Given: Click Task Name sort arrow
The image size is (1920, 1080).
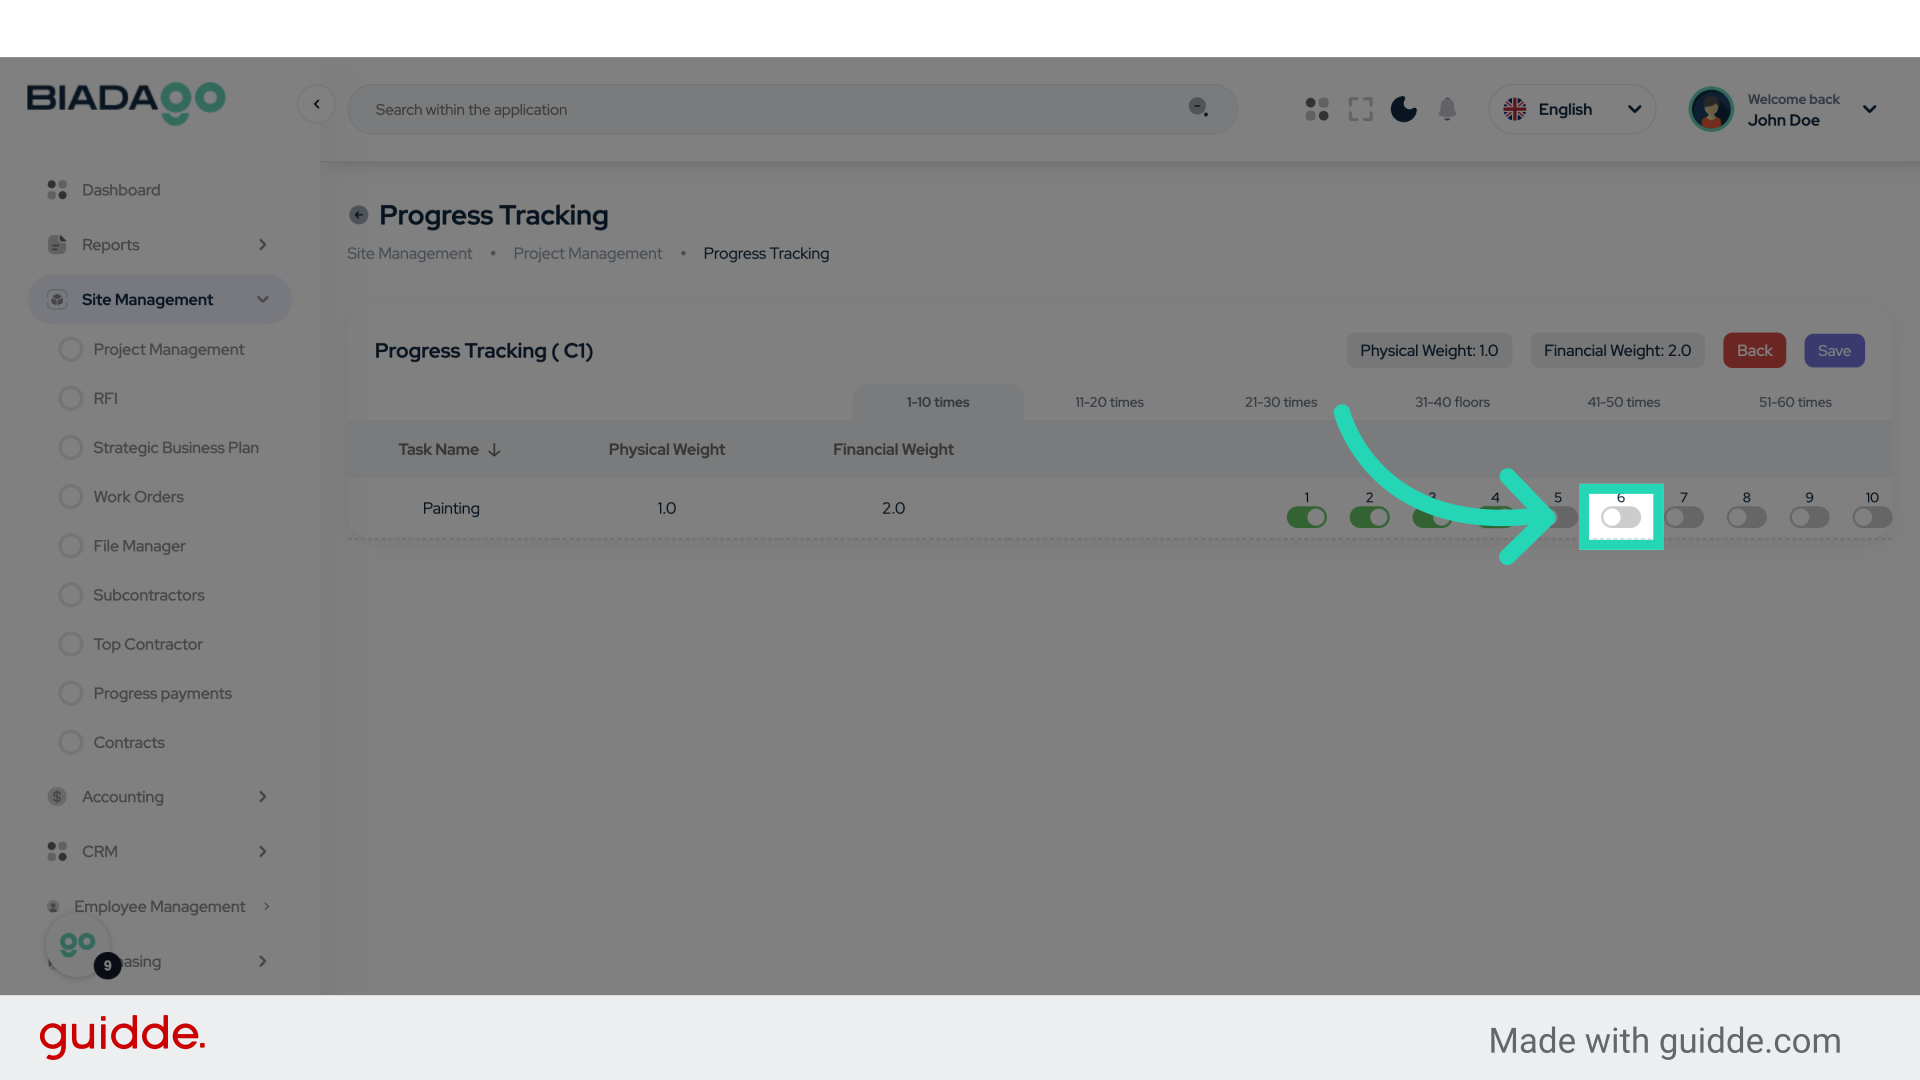Looking at the screenshot, I should point(494,450).
